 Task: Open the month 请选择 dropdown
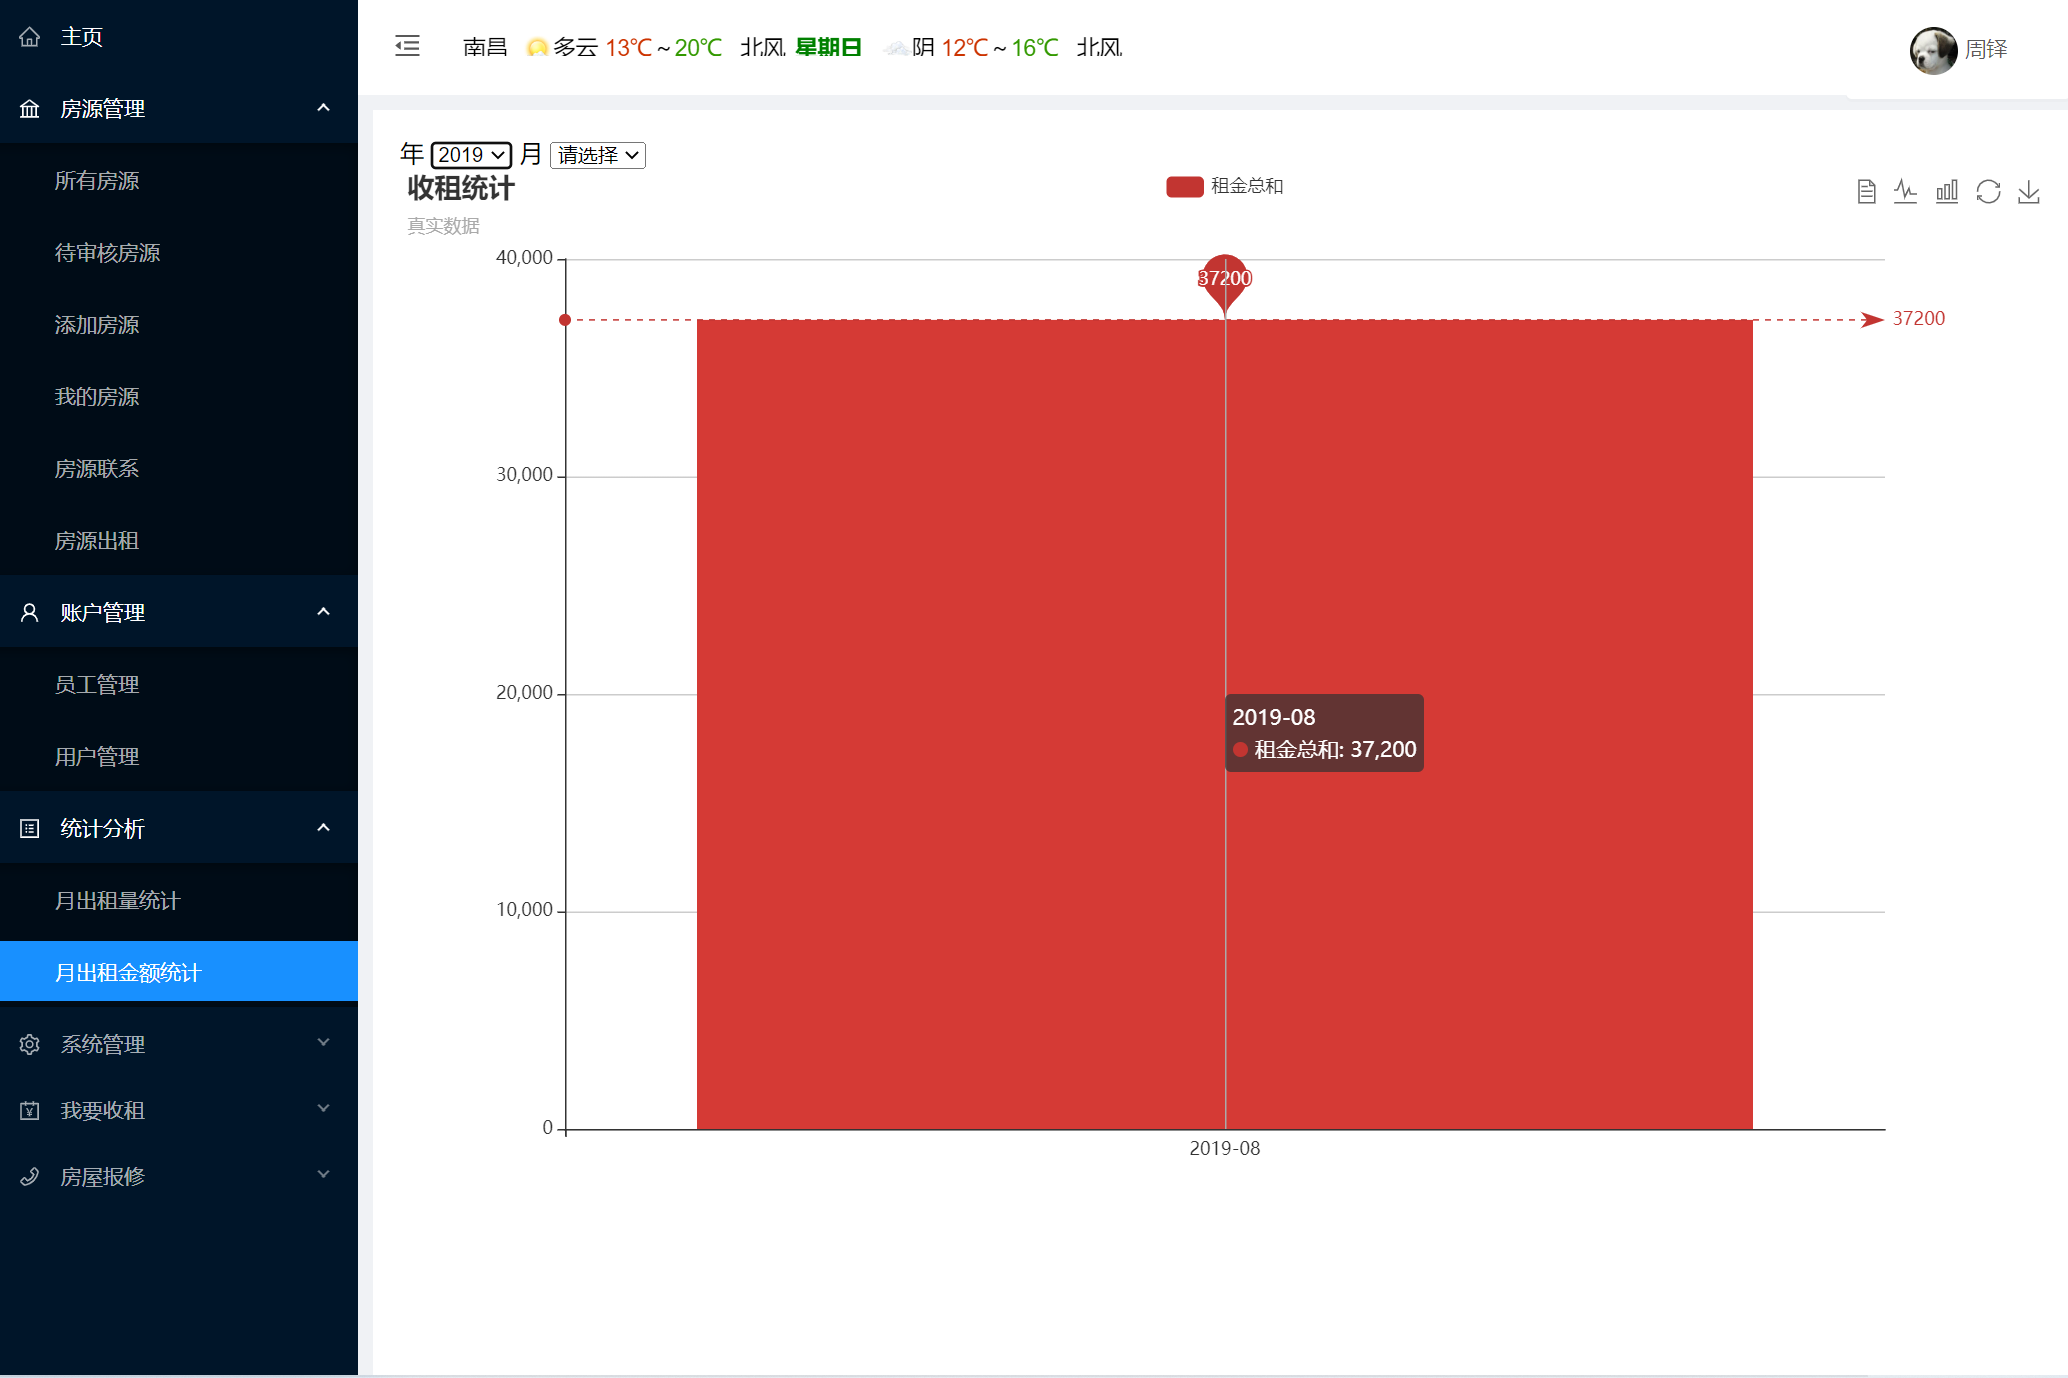click(597, 155)
